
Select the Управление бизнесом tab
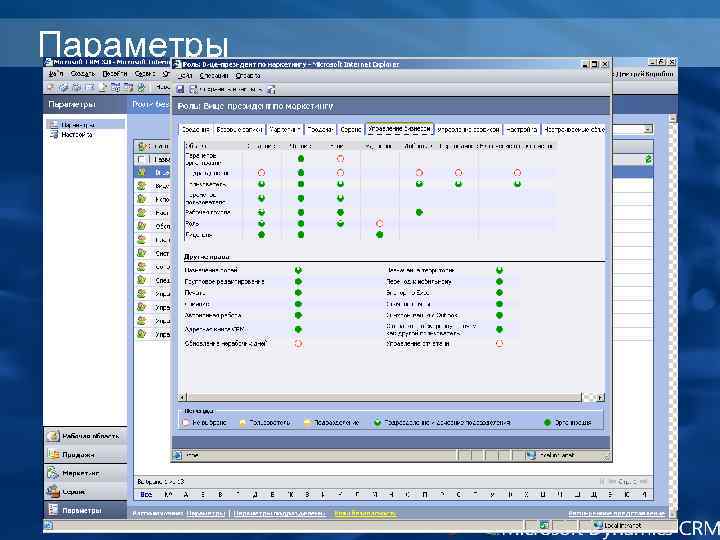click(399, 129)
